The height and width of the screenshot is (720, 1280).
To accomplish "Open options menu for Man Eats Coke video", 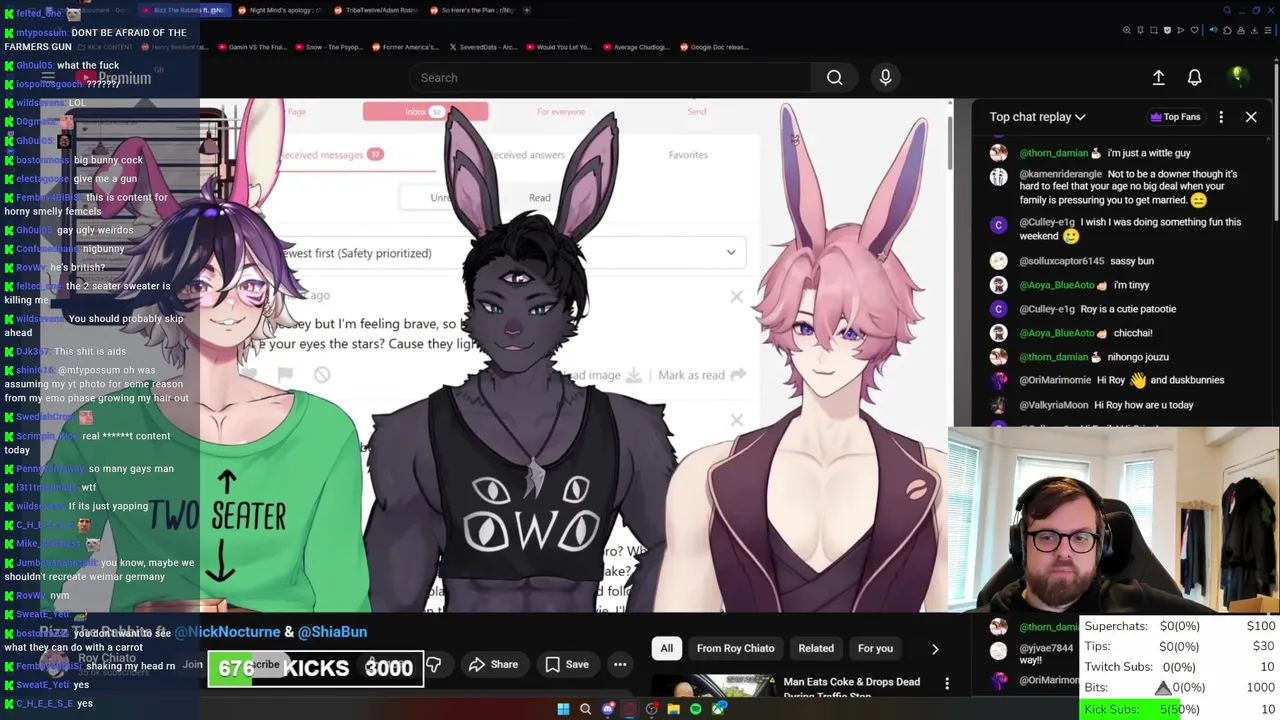I will pyautogui.click(x=947, y=684).
